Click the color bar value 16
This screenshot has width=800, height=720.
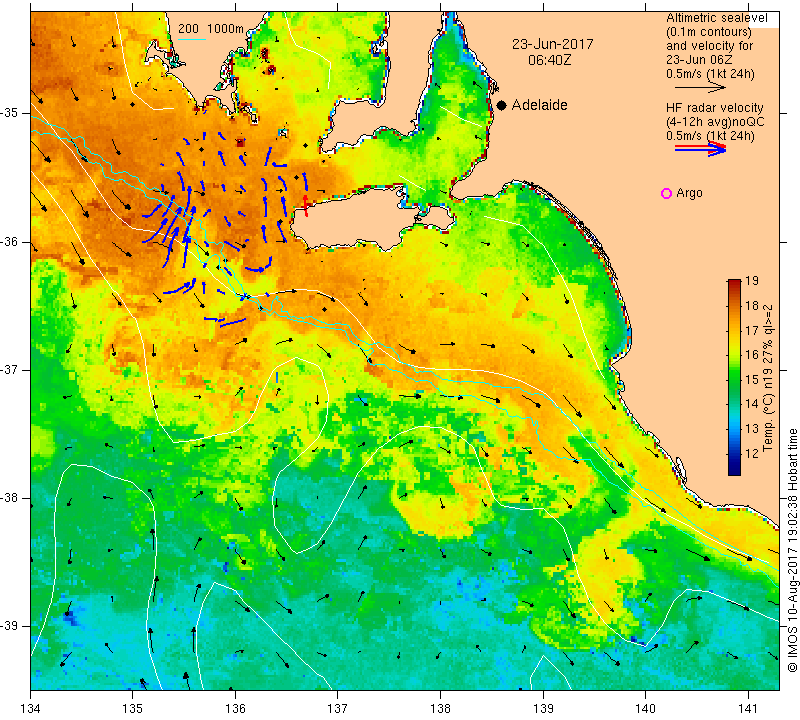click(x=752, y=355)
